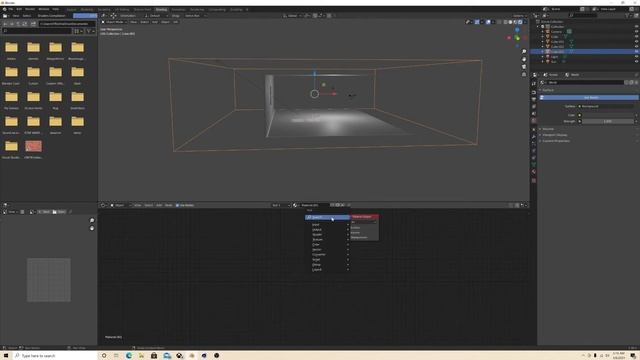Screen dimensions: 640x360
Task: Click the world Color field
Action: (608, 115)
